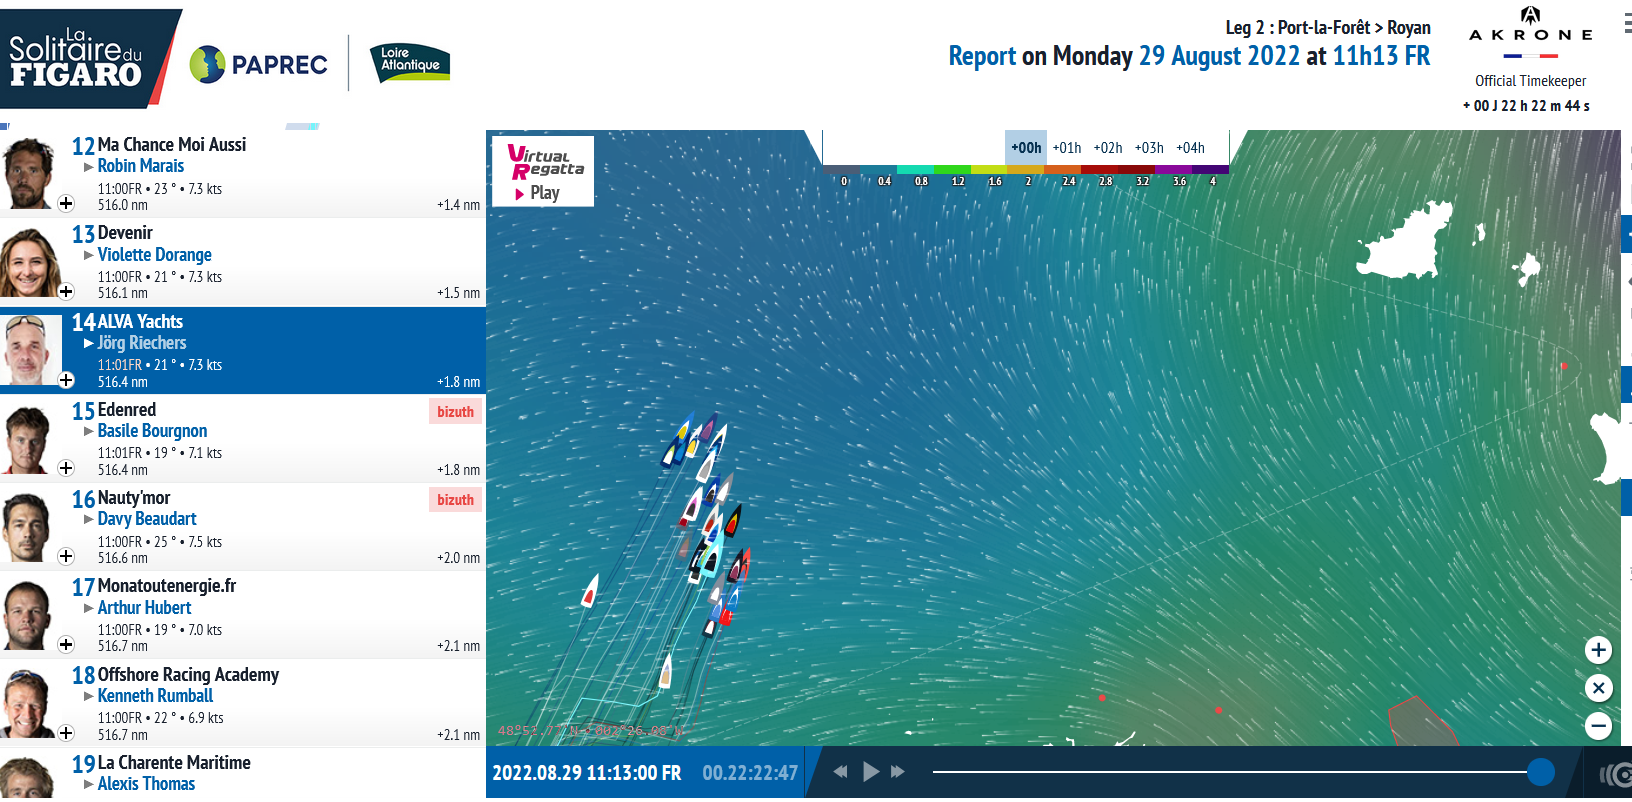The width and height of the screenshot is (1632, 802).
Task: Expand Alexis Thomas entry arrow
Action: 89,784
